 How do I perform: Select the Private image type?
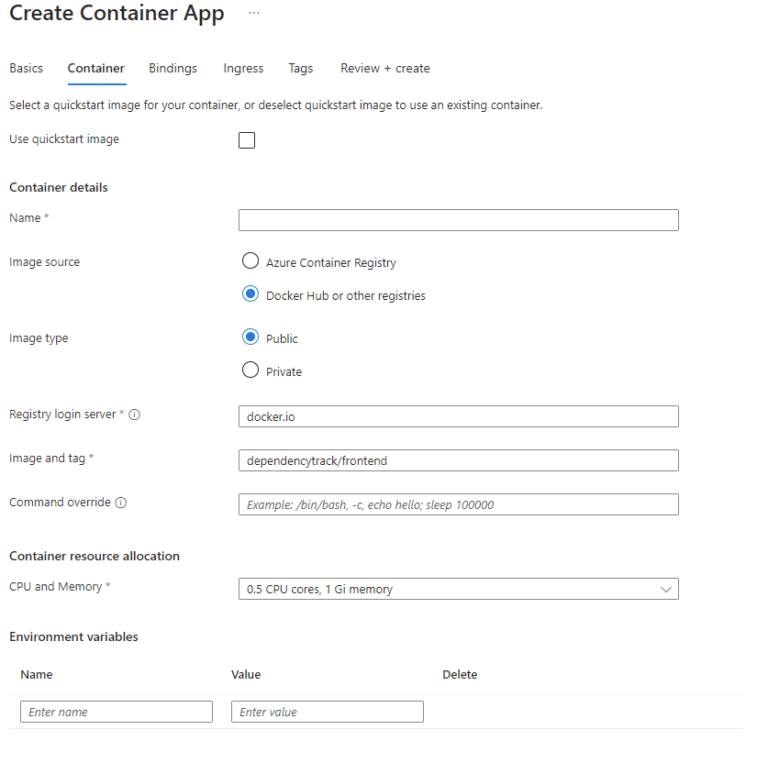[251, 371]
